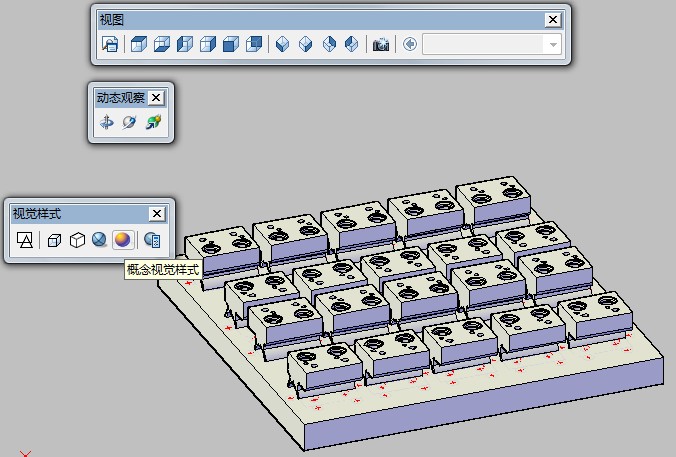Viewport: 676px width, 457px height.
Task: Activate Free Orbit tool
Action: [x=129, y=122]
